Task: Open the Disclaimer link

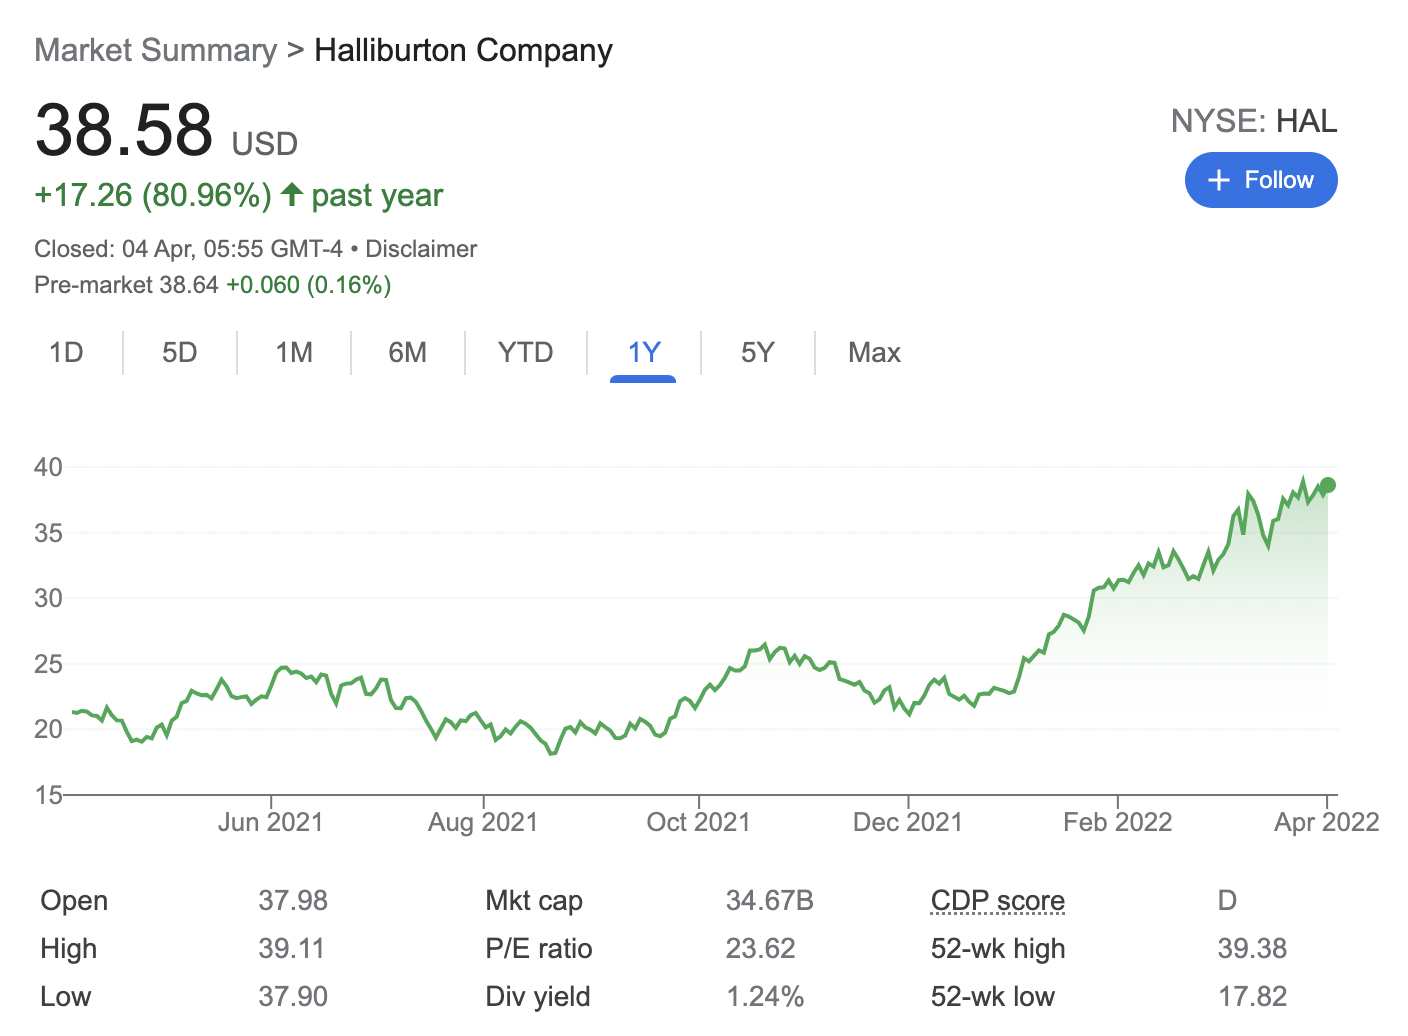Action: click(420, 248)
